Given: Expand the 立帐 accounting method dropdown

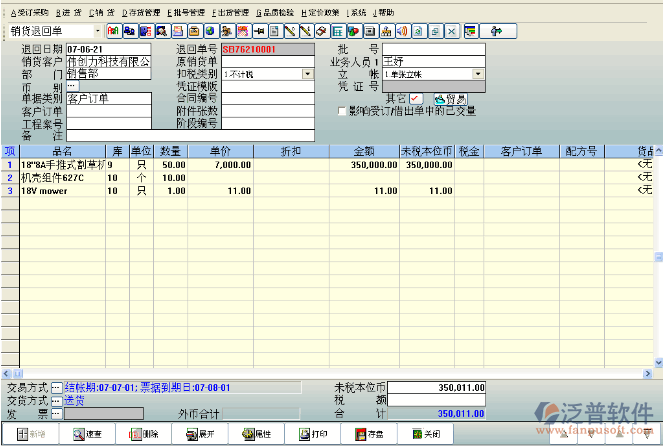Looking at the screenshot, I should pyautogui.click(x=478, y=74).
